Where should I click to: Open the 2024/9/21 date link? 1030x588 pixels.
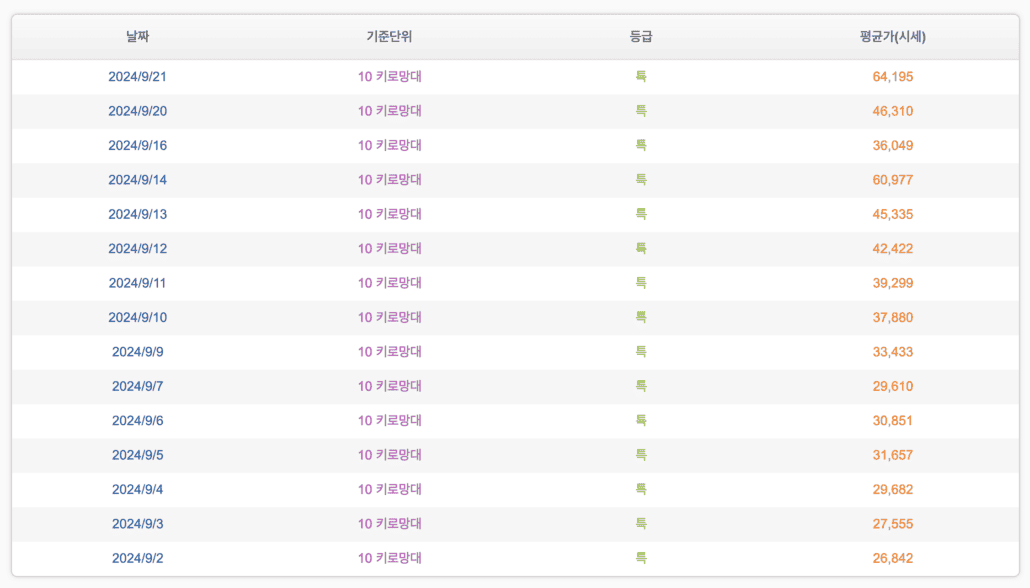137,77
